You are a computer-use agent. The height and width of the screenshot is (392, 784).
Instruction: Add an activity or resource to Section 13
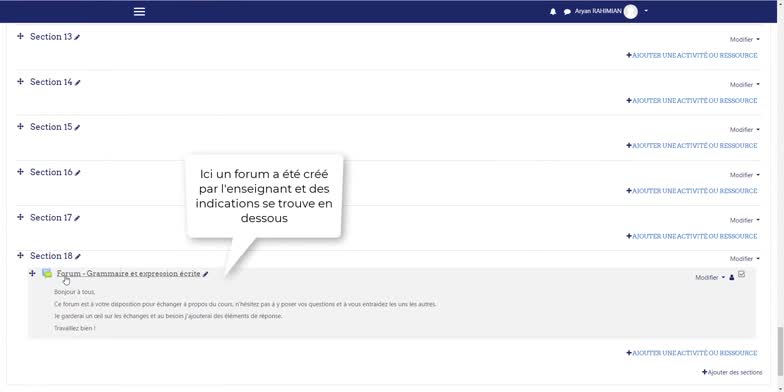[x=692, y=56]
